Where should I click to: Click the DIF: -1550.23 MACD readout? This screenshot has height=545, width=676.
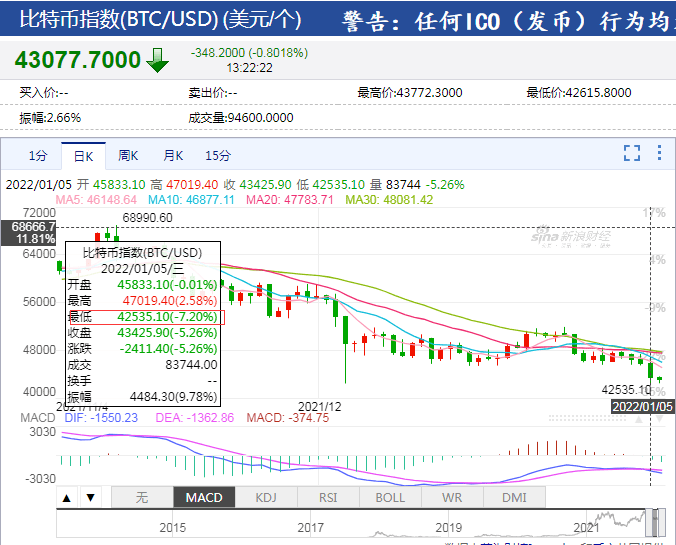pos(101,418)
